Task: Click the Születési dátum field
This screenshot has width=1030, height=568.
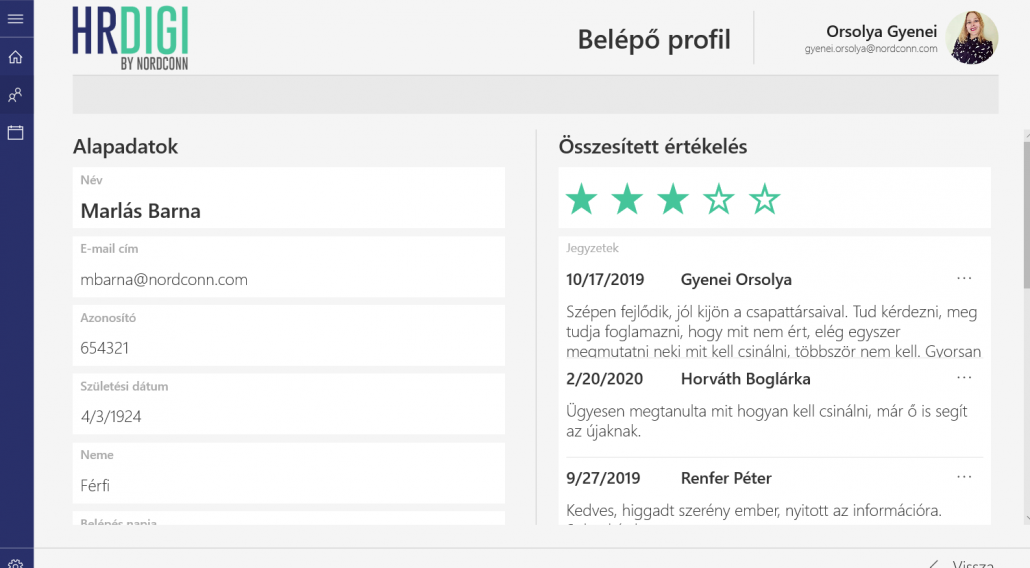Action: [x=288, y=416]
